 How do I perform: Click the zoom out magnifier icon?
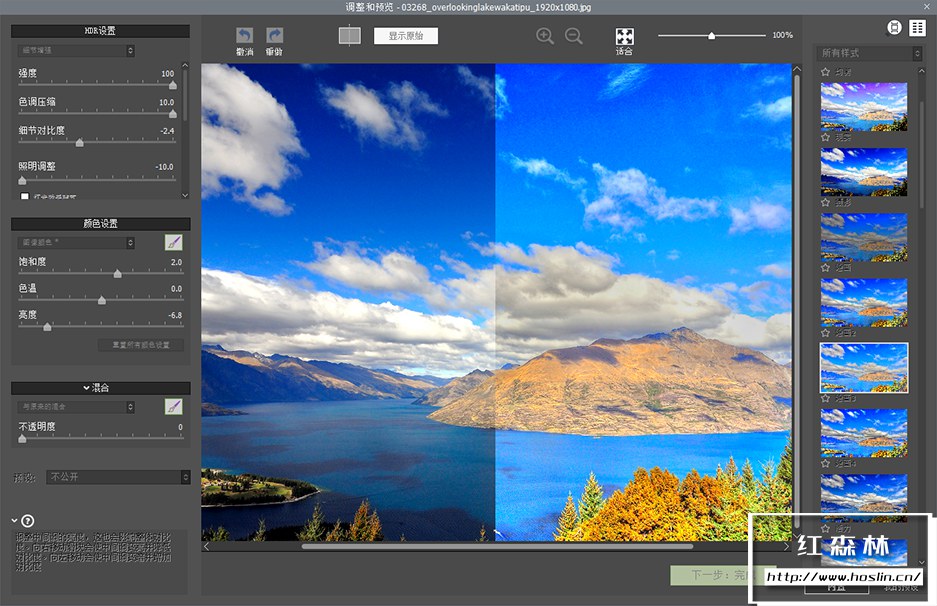[x=574, y=36]
